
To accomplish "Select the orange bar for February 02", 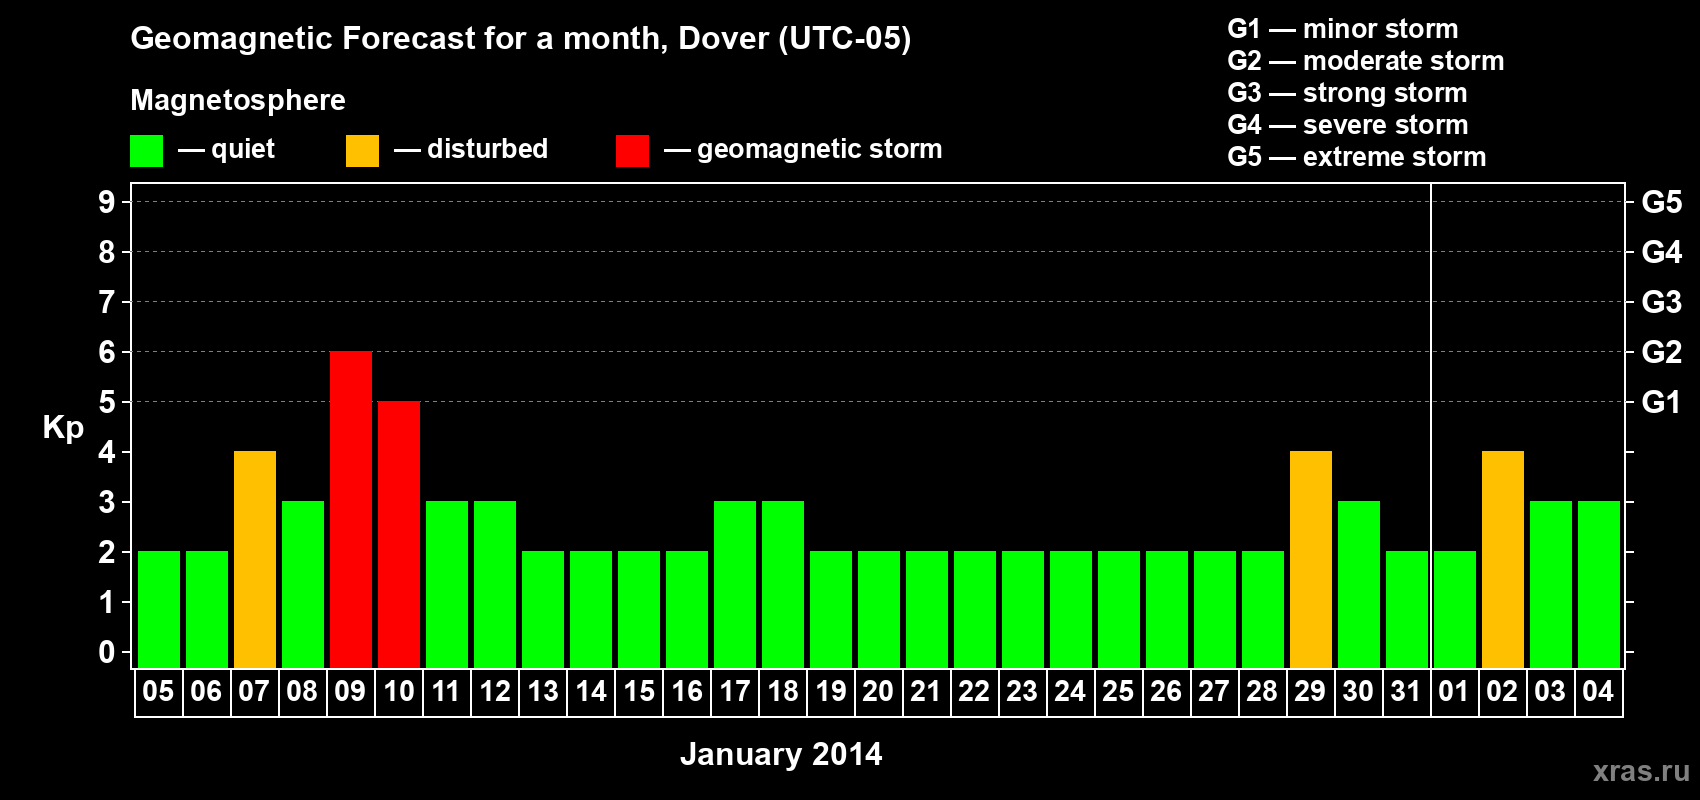I will click(x=1503, y=559).
